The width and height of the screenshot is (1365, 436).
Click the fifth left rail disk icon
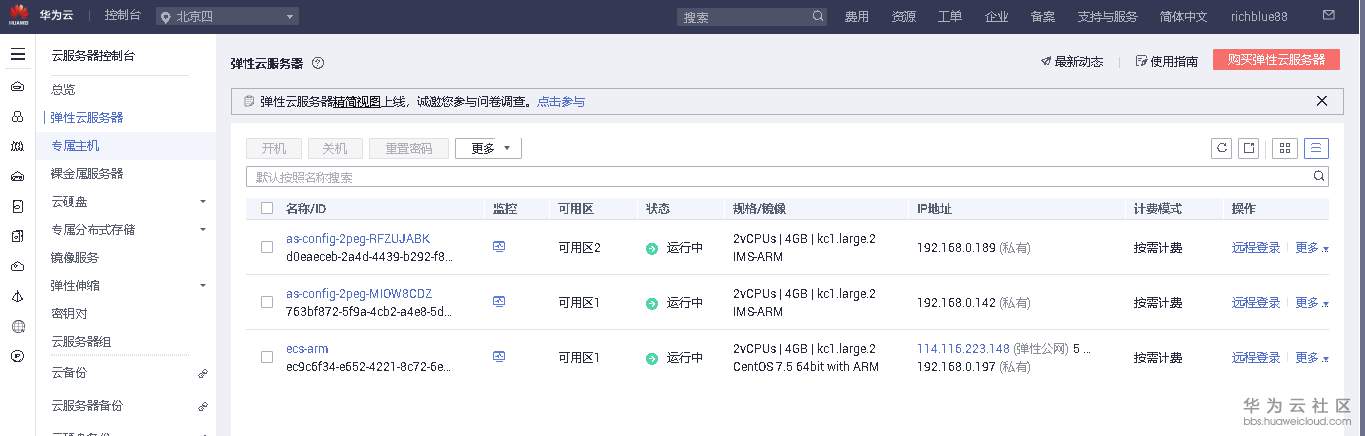coord(18,207)
